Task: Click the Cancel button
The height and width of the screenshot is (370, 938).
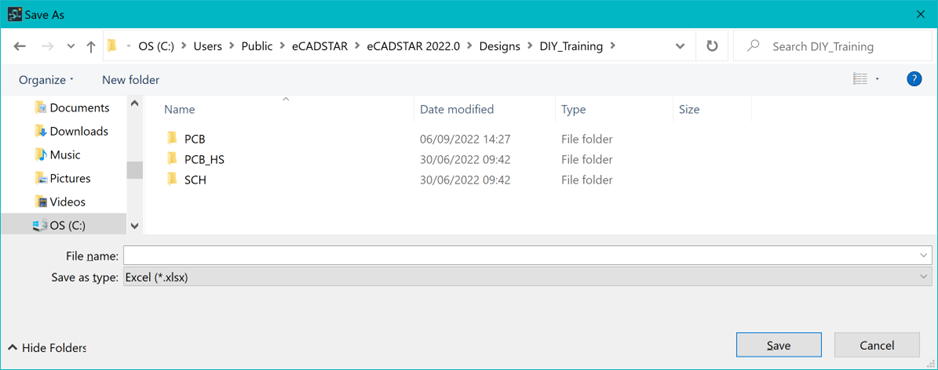Action: 876,345
